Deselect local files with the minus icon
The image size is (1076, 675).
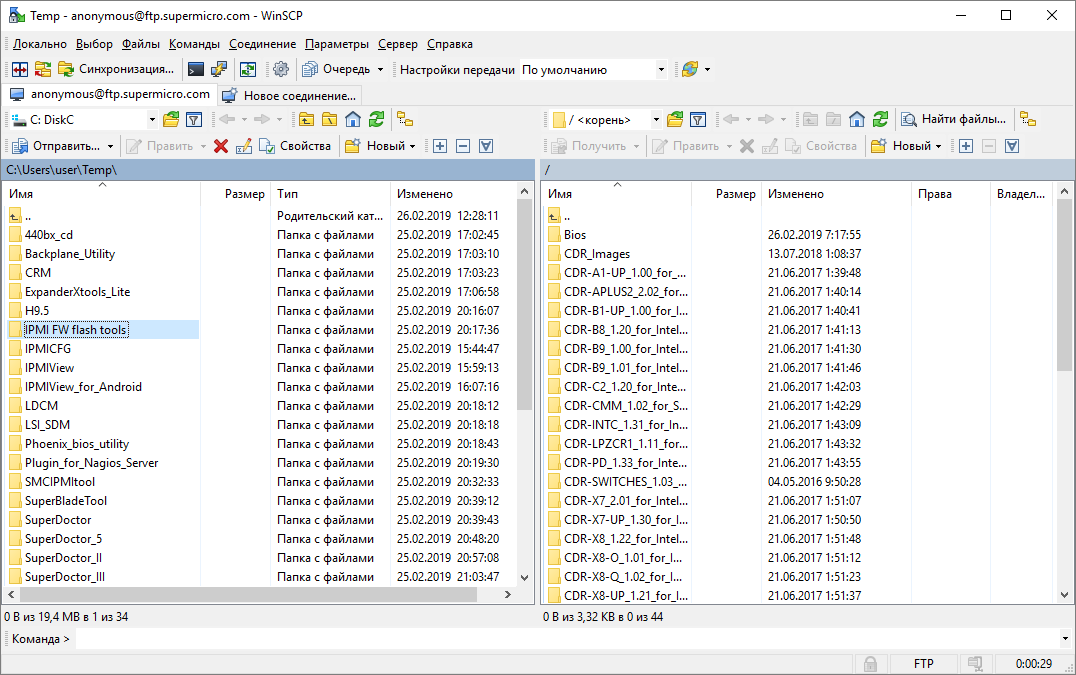[x=462, y=146]
